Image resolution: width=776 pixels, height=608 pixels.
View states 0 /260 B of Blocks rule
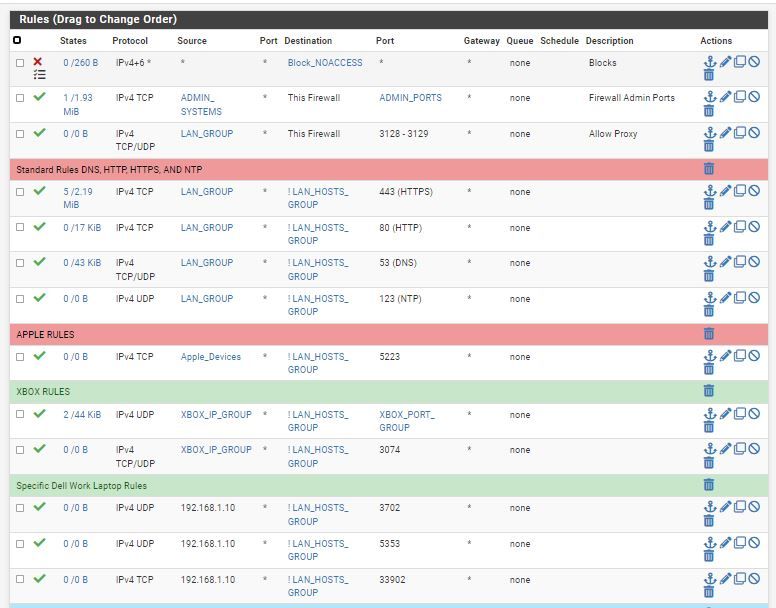point(81,63)
